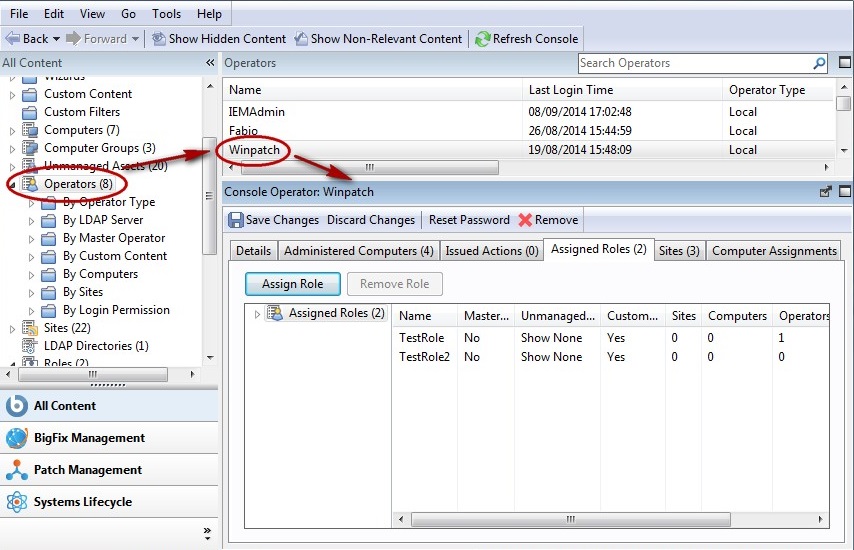Expand the By Custom Content folder
The width and height of the screenshot is (854, 550).
[x=31, y=257]
